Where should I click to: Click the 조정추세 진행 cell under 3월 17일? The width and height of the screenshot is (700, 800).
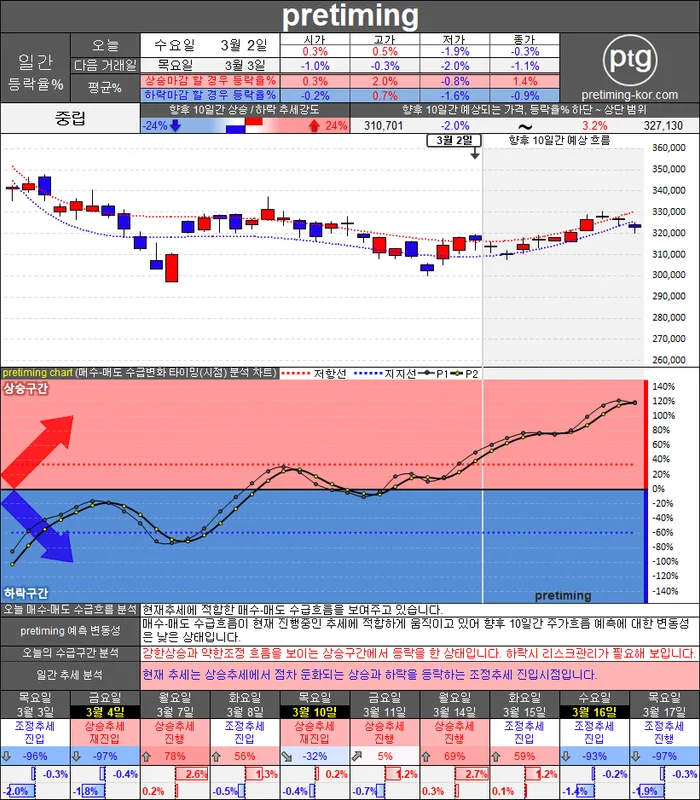665,733
